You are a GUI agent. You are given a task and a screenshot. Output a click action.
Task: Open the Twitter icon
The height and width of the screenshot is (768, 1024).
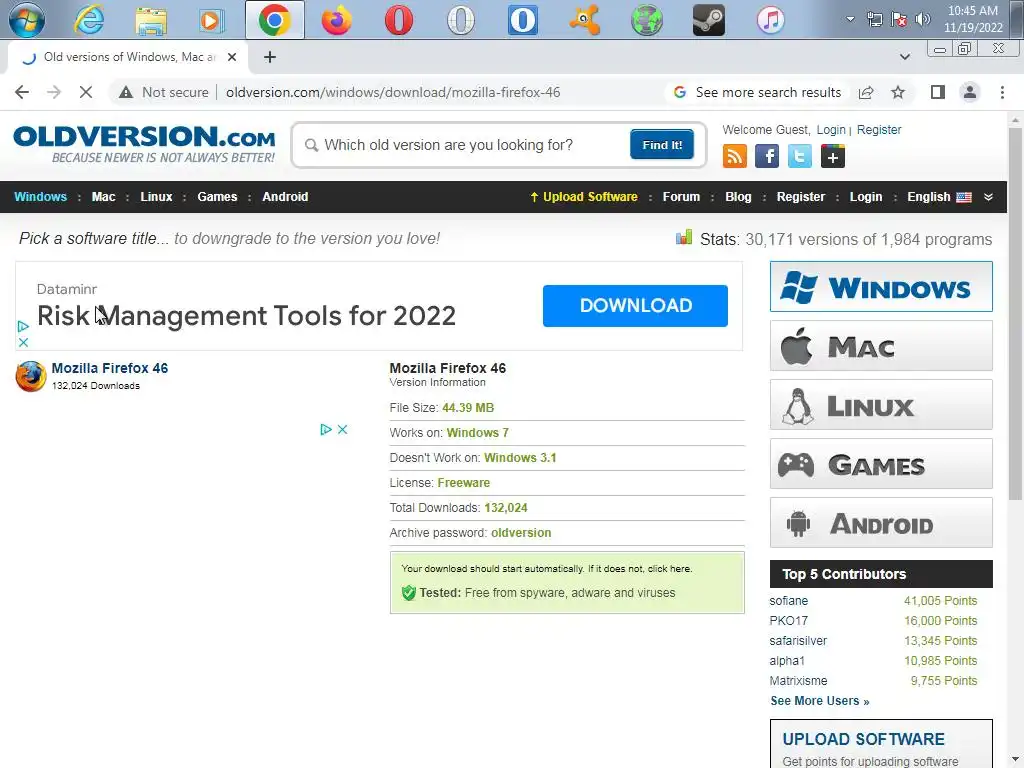click(799, 156)
